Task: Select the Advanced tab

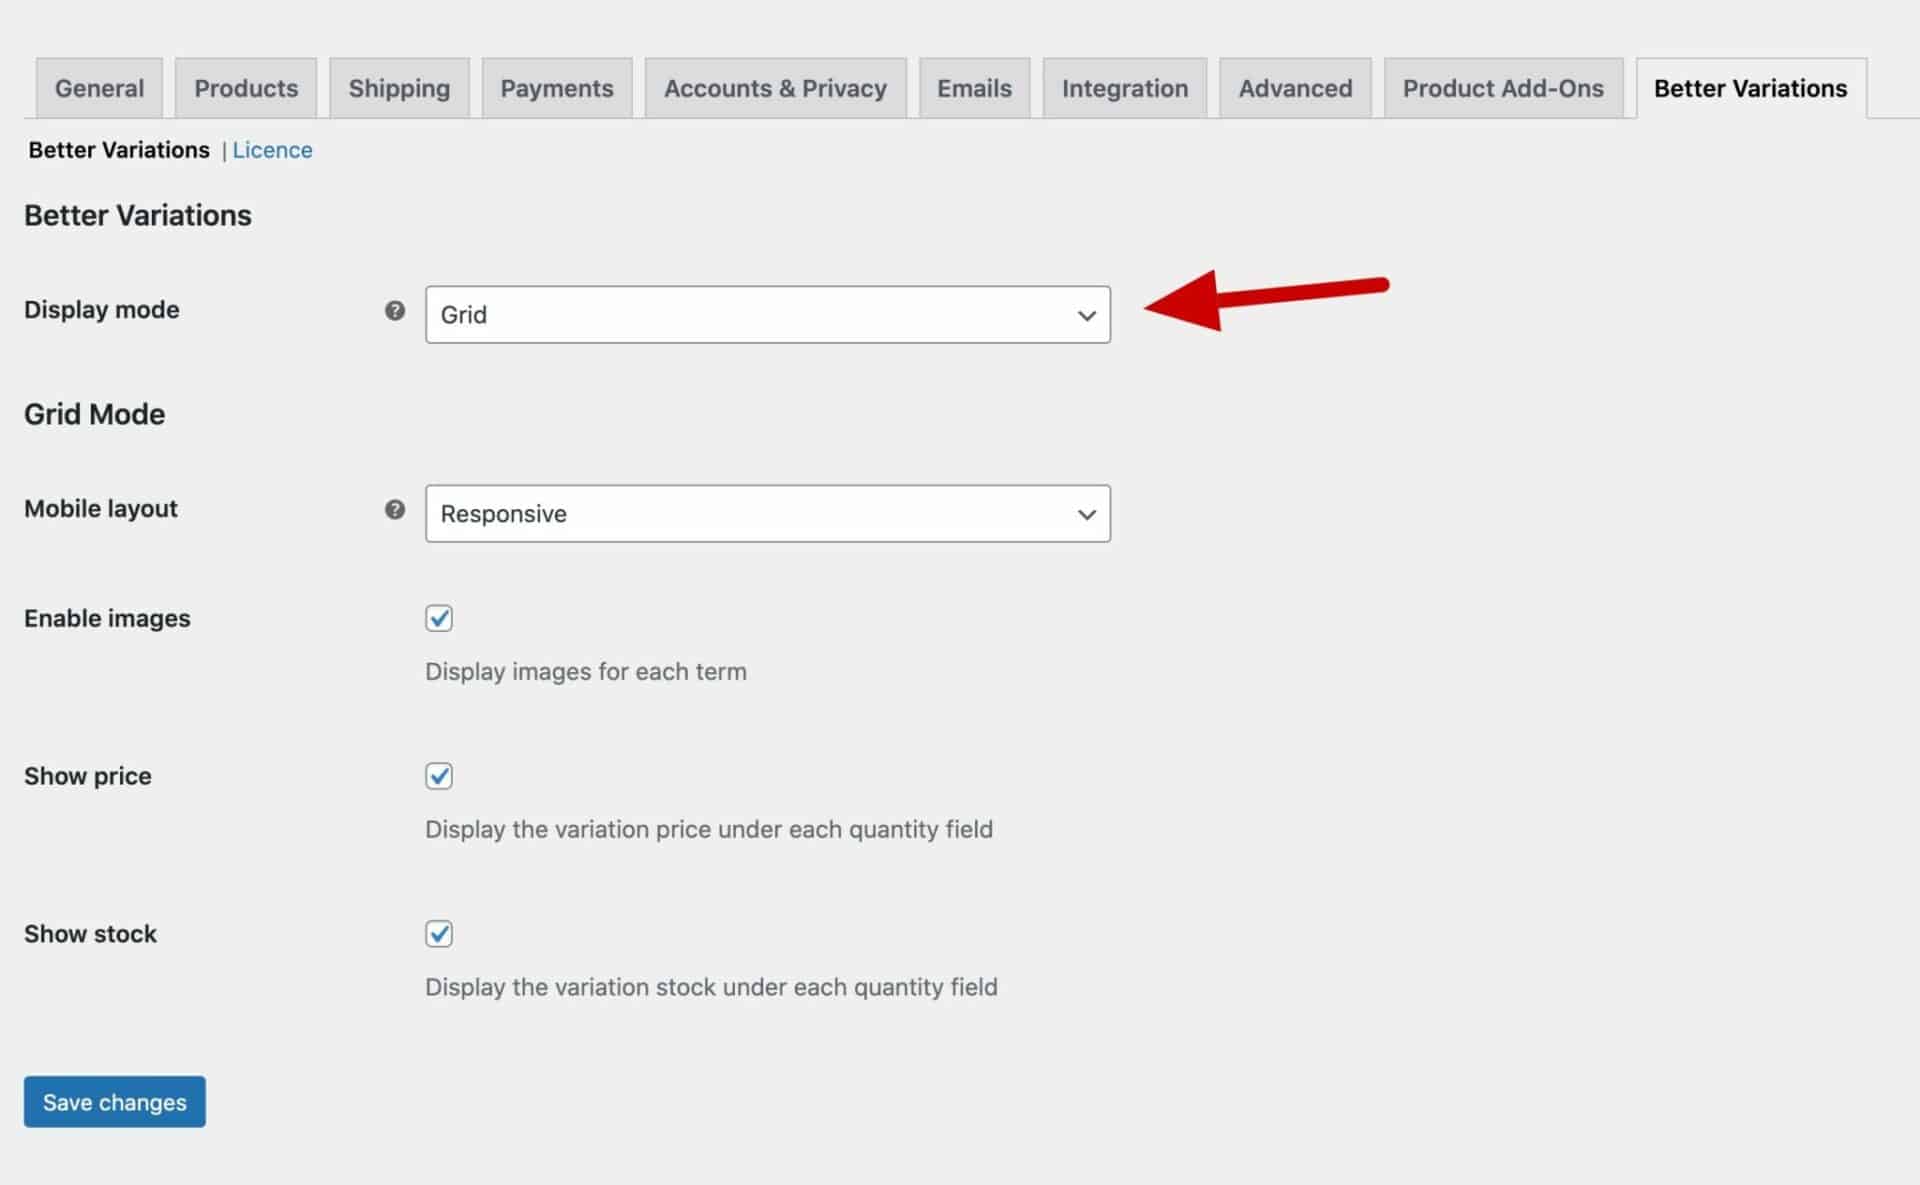Action: pos(1295,88)
